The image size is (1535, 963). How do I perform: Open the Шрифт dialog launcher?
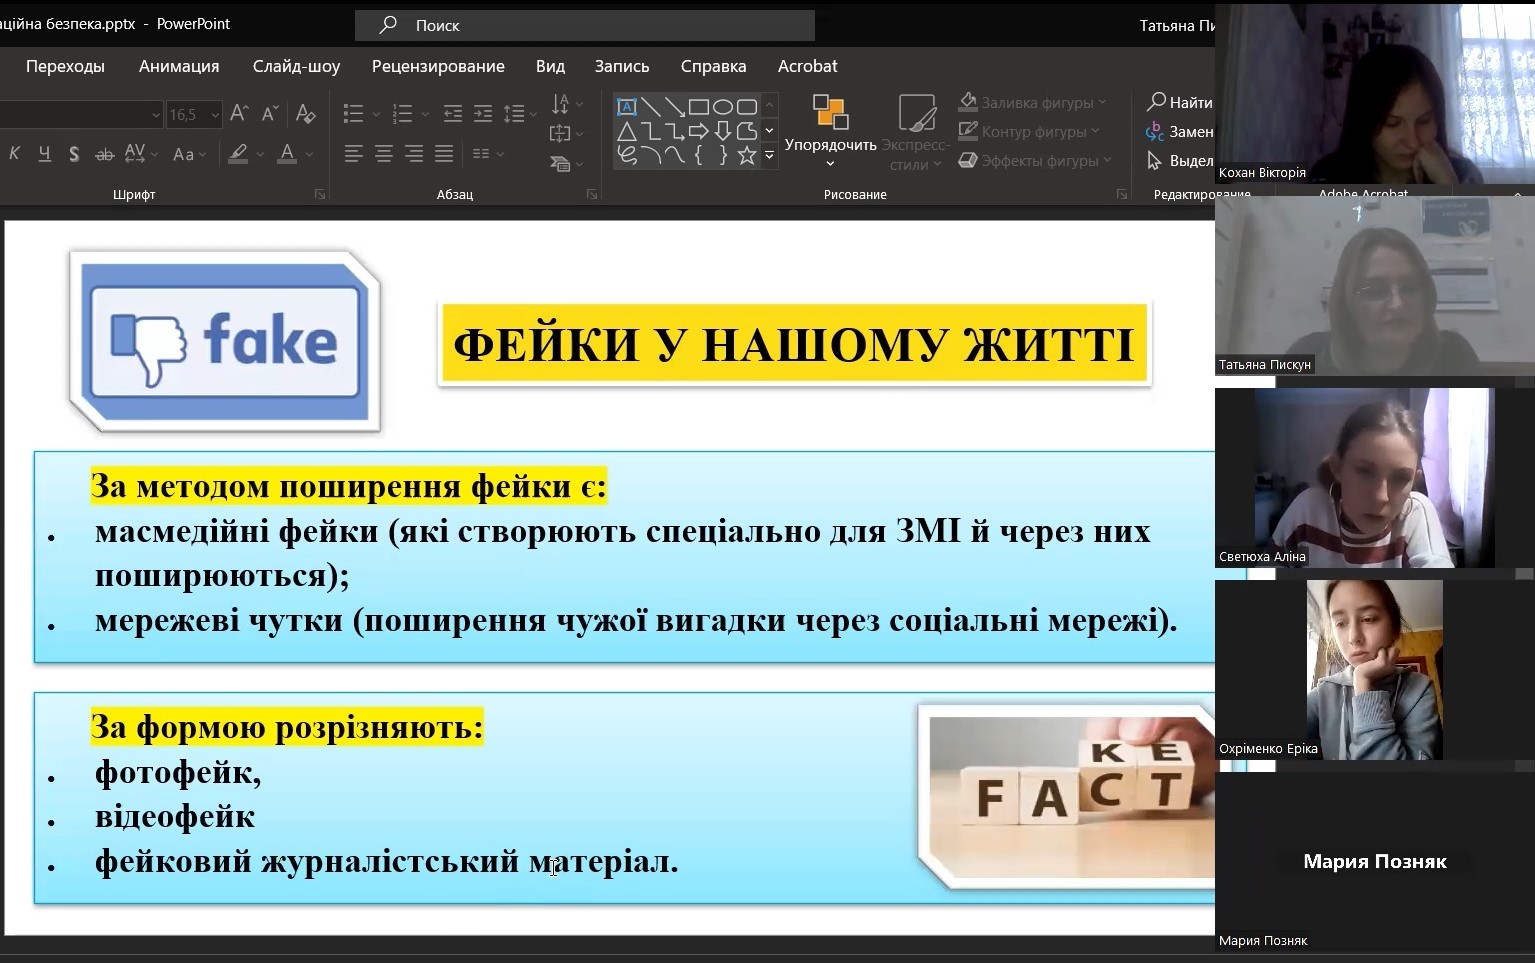tap(320, 194)
